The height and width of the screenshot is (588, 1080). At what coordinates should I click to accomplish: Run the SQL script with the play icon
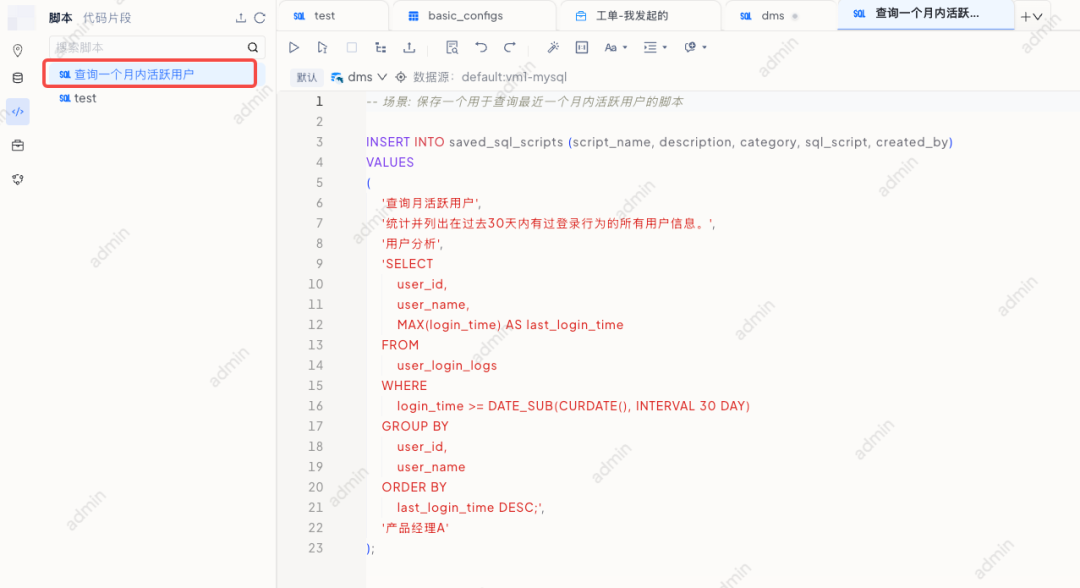[x=294, y=48]
